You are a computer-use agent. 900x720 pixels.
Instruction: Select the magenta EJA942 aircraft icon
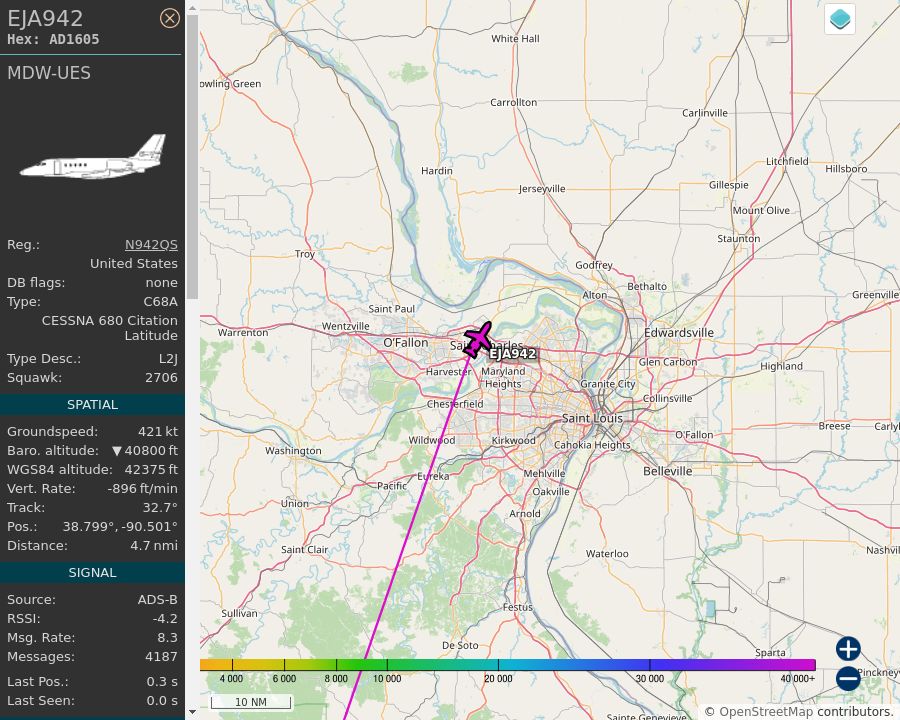pyautogui.click(x=478, y=340)
